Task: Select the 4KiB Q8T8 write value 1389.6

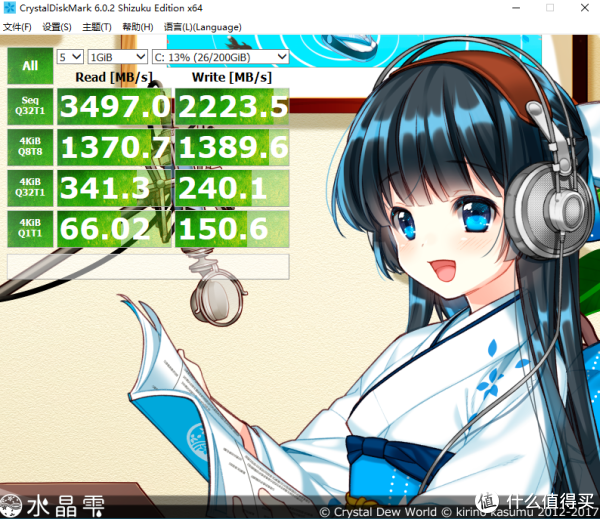Action: pyautogui.click(x=232, y=147)
